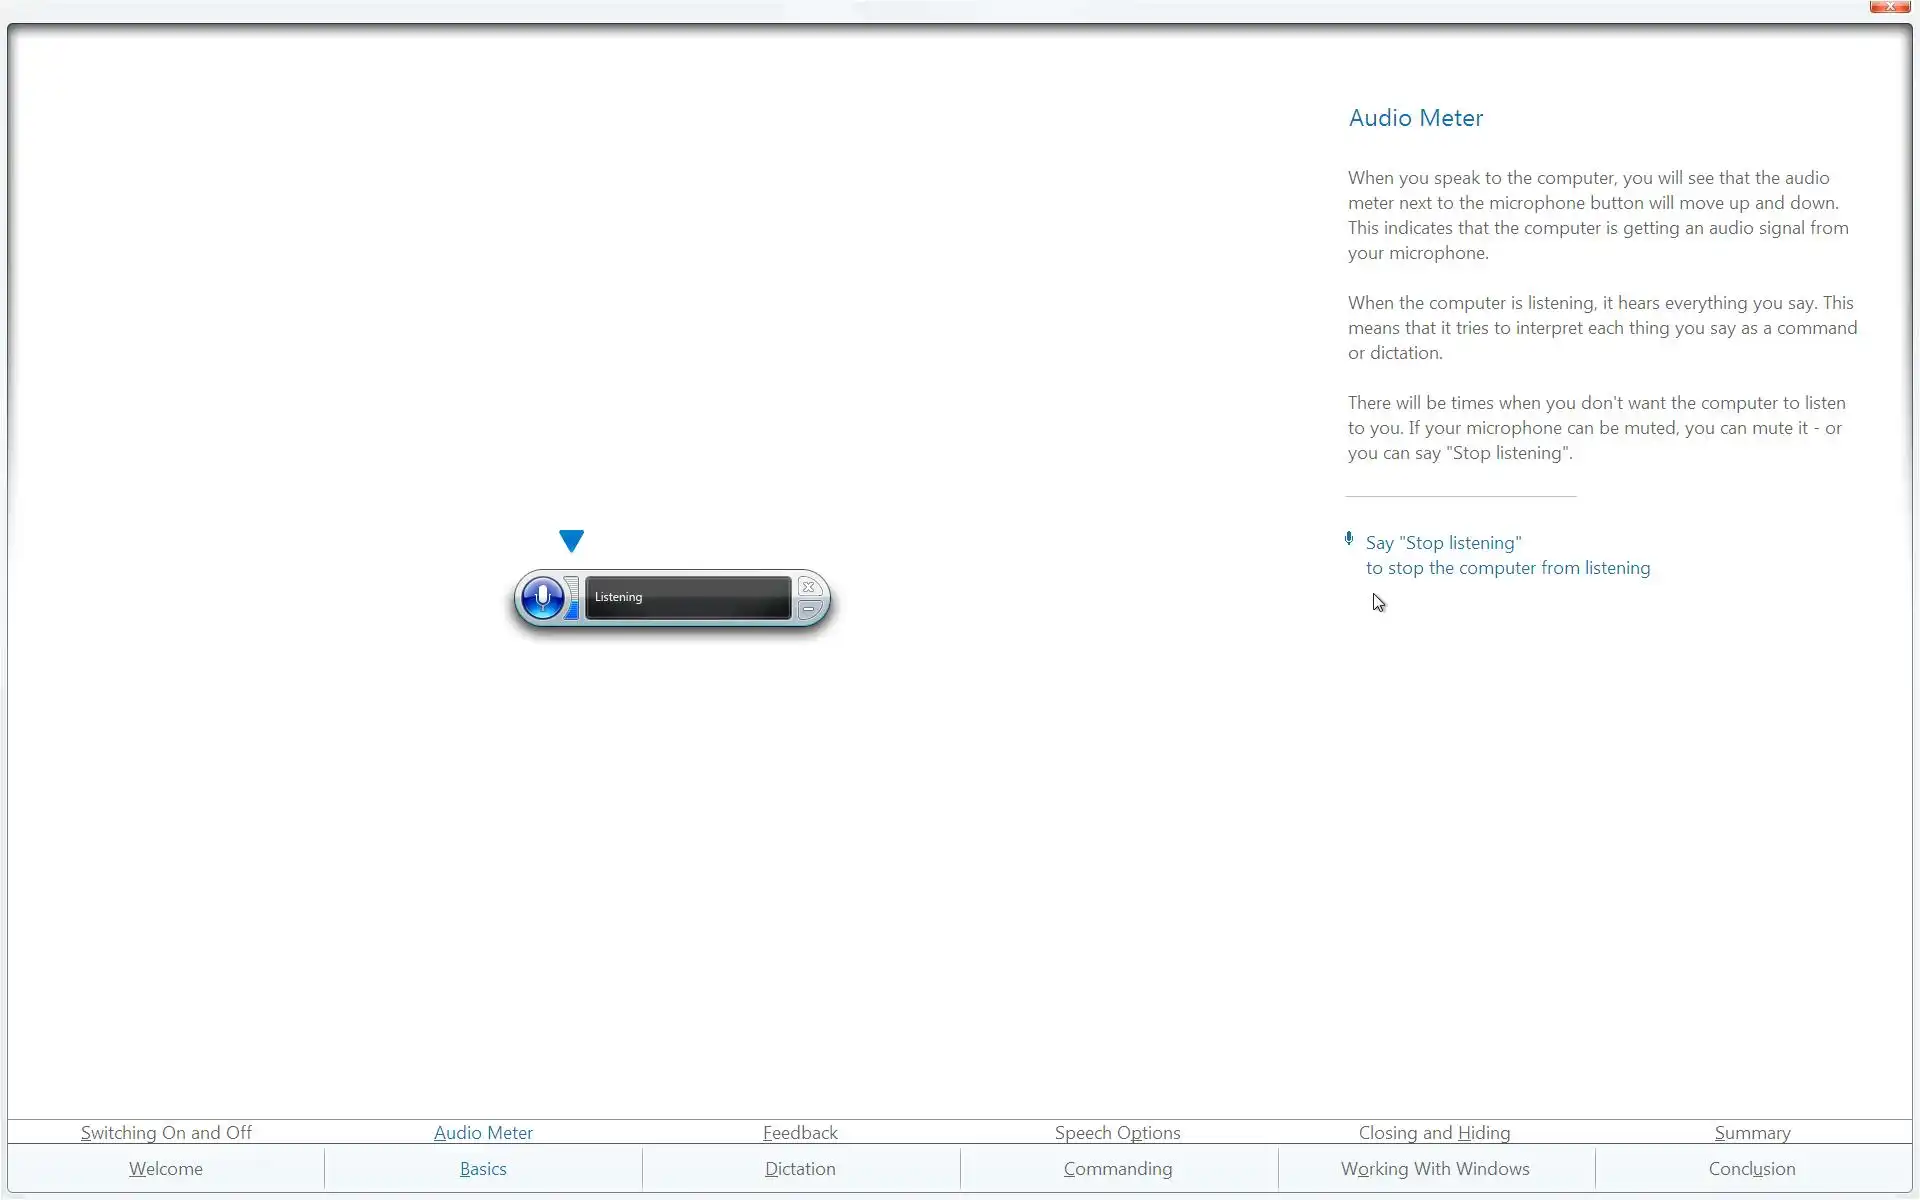Screen dimensions: 1920x1200
Task: Open the Speech Options subsection
Action: 1117,1133
